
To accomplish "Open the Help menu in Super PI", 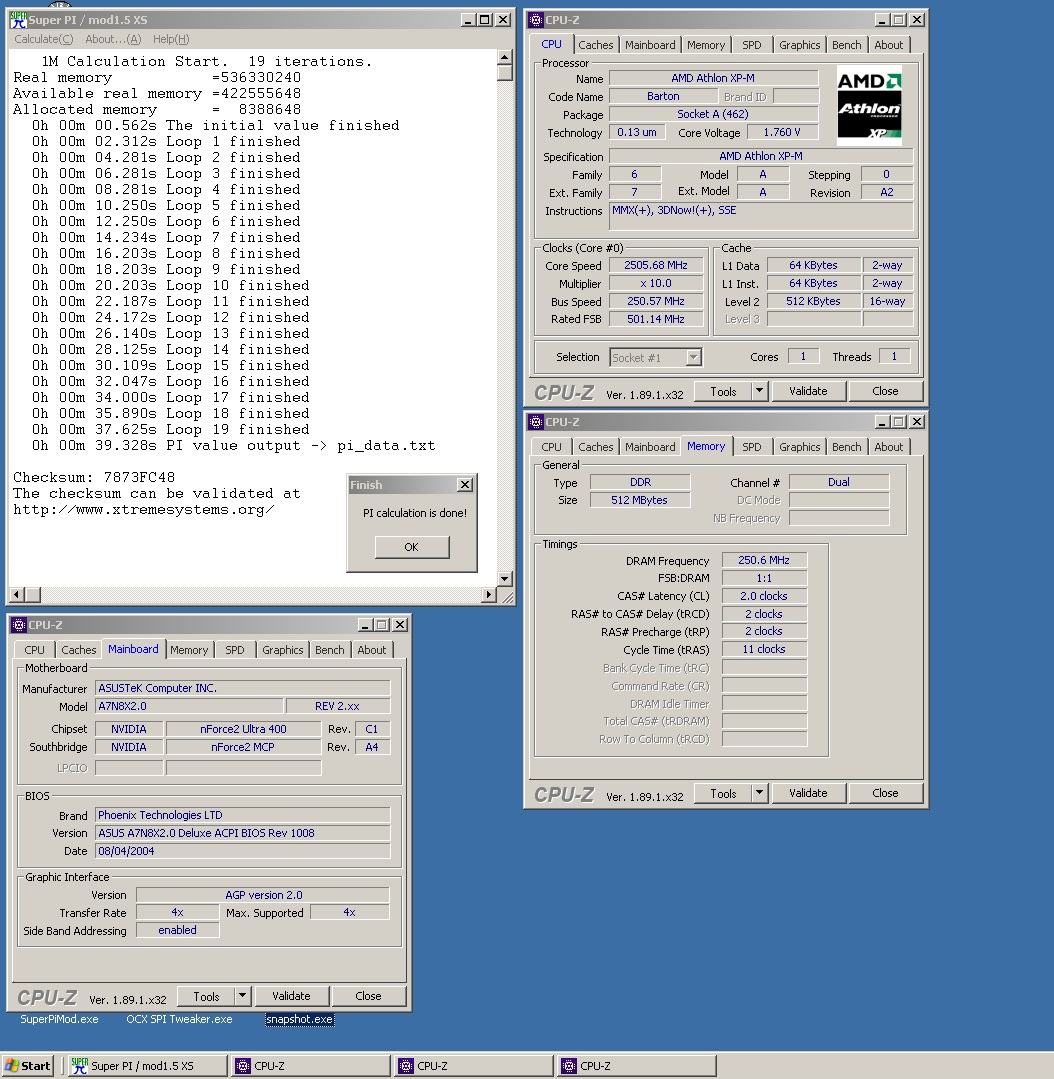I will tap(171, 39).
